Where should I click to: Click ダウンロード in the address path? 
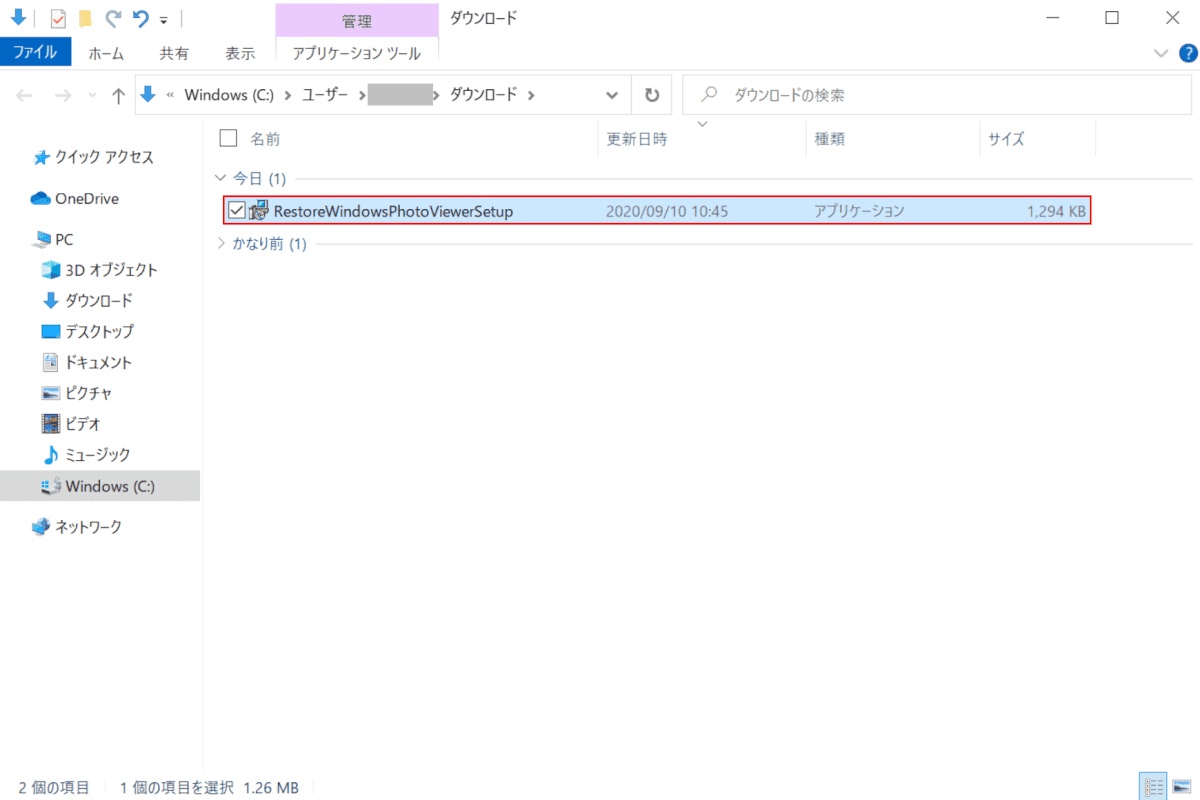tap(483, 95)
